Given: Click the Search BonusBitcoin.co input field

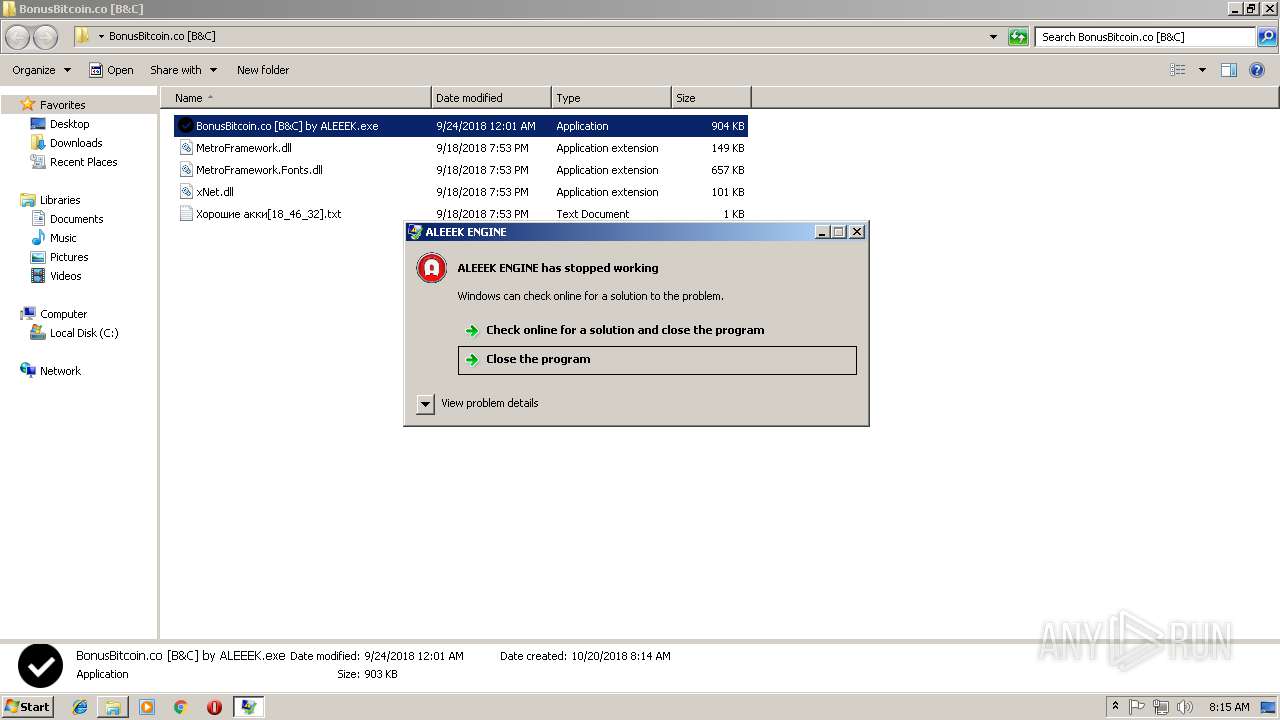Looking at the screenshot, I should 1145,37.
